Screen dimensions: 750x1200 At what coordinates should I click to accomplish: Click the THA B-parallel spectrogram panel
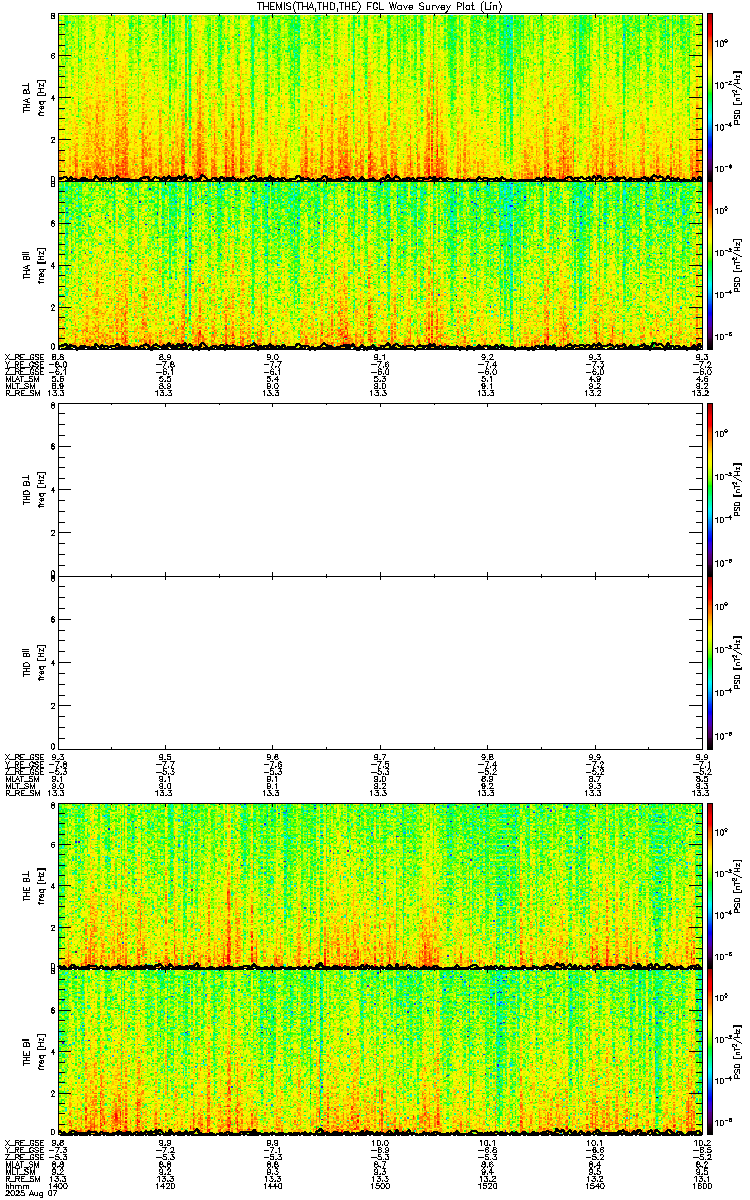379,265
